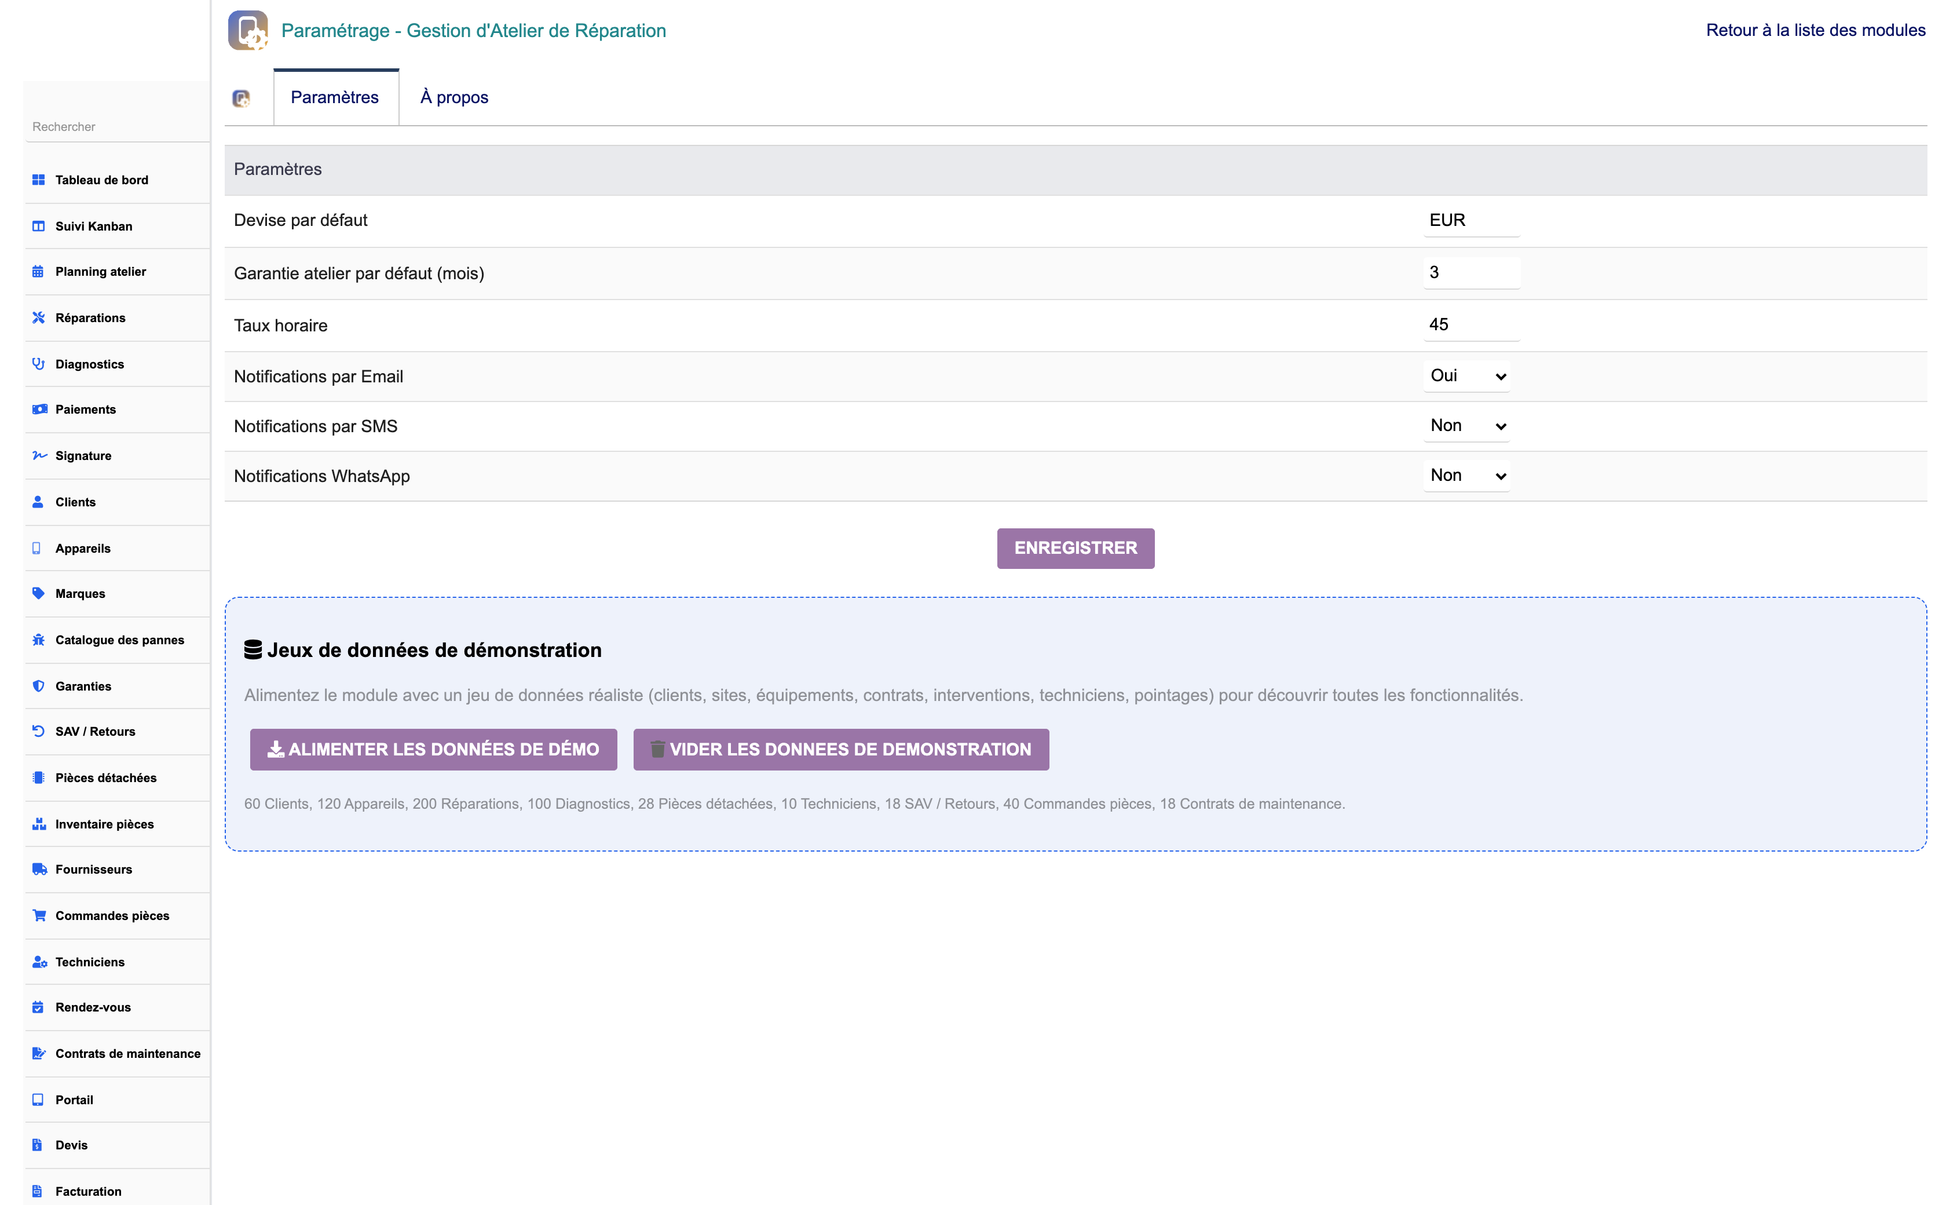Click the Clients person icon
1946x1205 pixels.
[x=38, y=502]
